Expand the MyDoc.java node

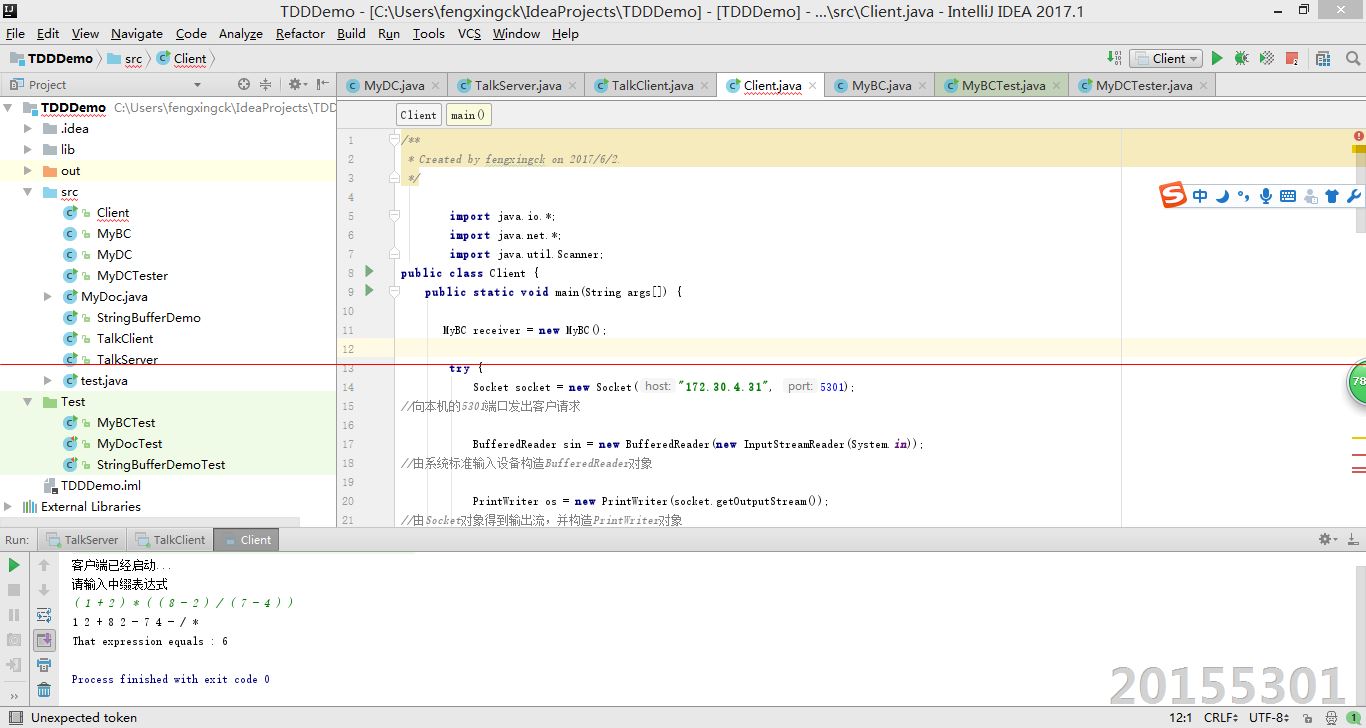click(48, 296)
